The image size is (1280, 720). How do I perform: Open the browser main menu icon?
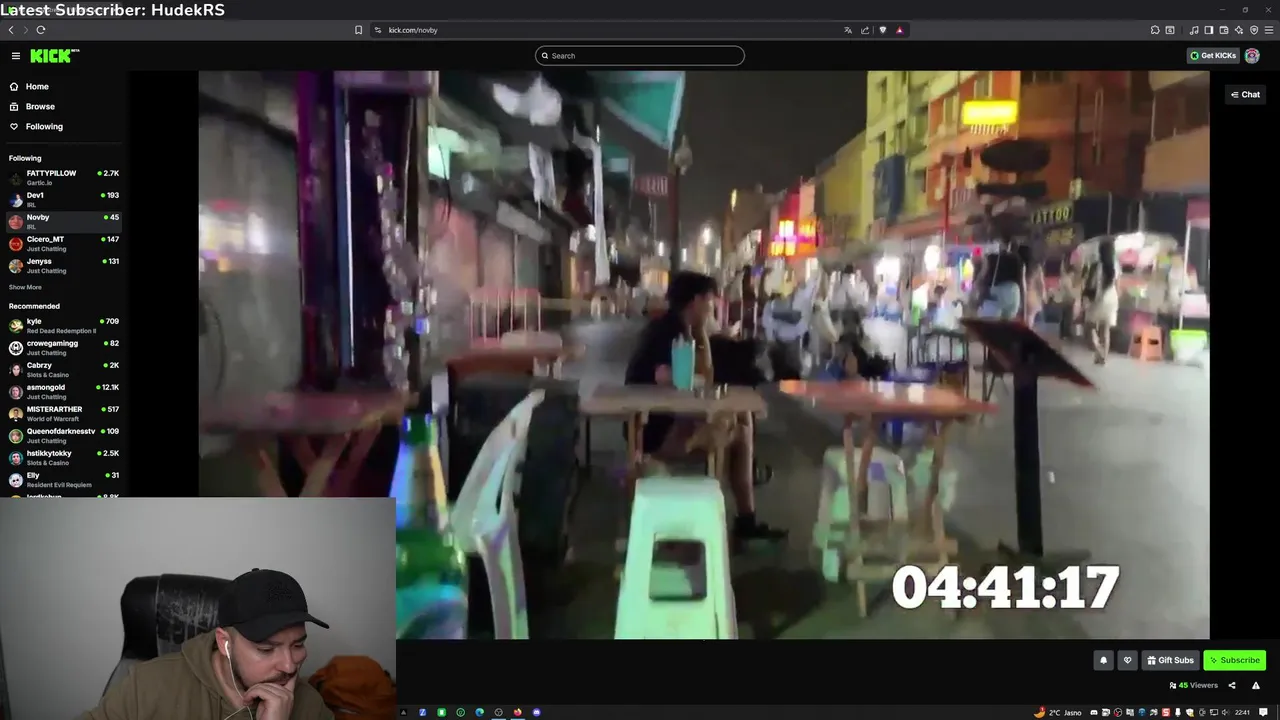point(1269,30)
